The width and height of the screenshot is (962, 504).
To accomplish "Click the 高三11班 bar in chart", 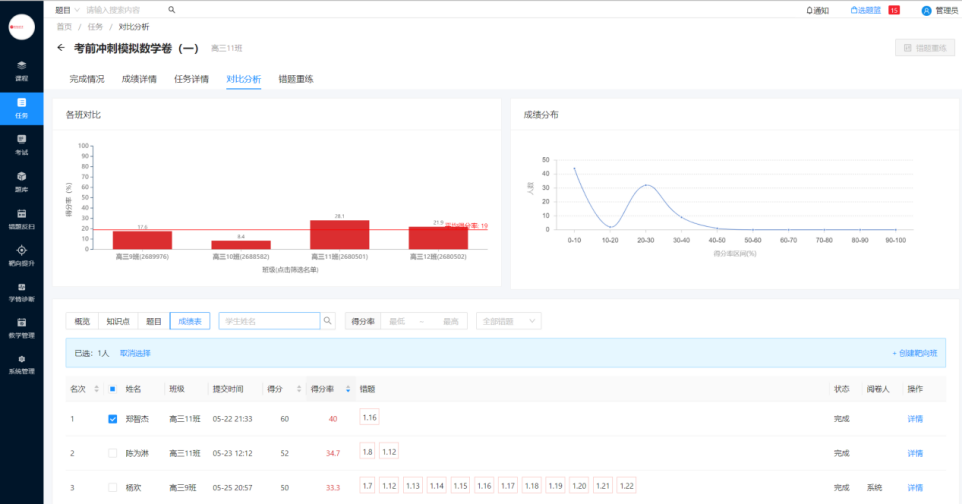I will click(340, 235).
